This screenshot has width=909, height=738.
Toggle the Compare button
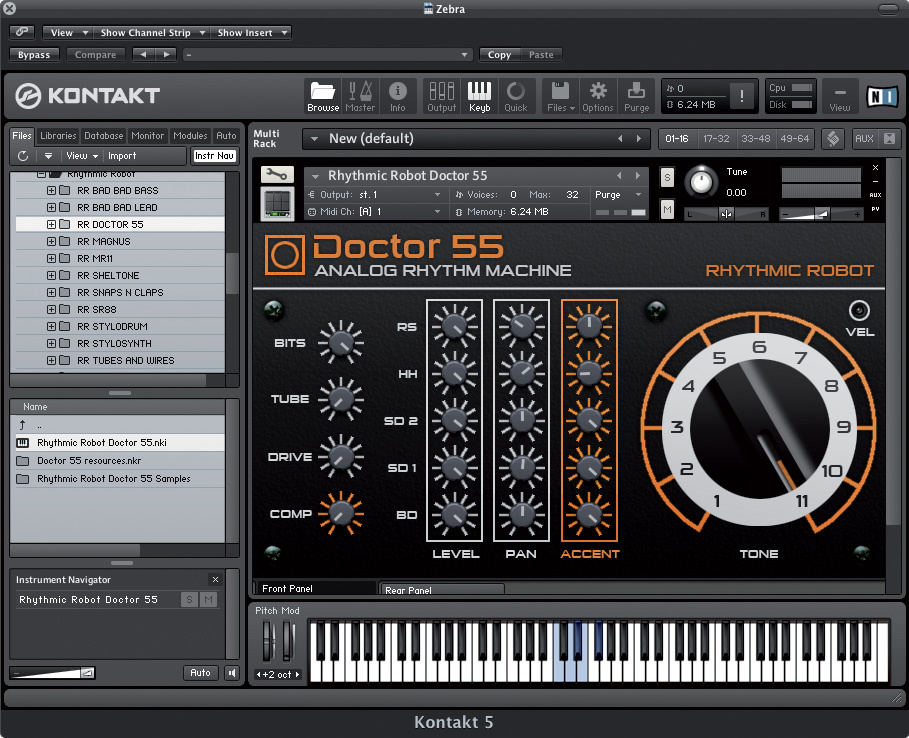95,54
